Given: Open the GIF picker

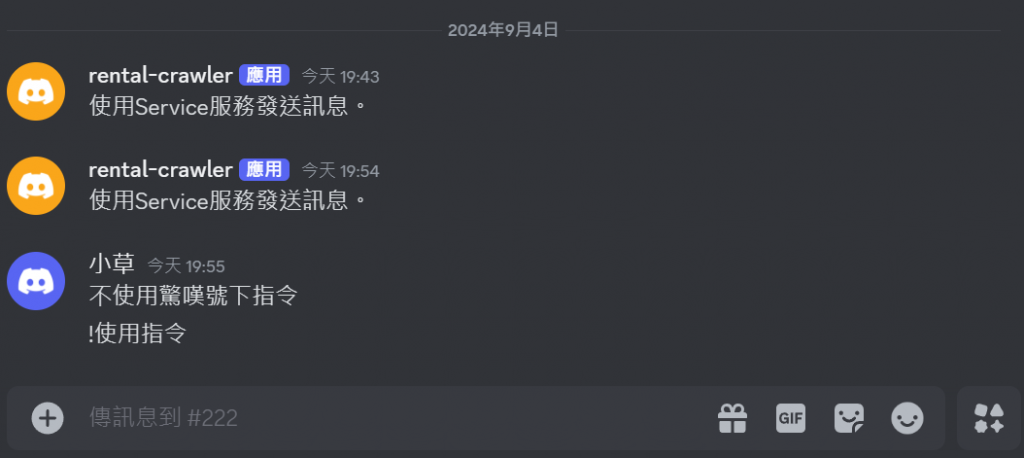Looking at the screenshot, I should (790, 418).
